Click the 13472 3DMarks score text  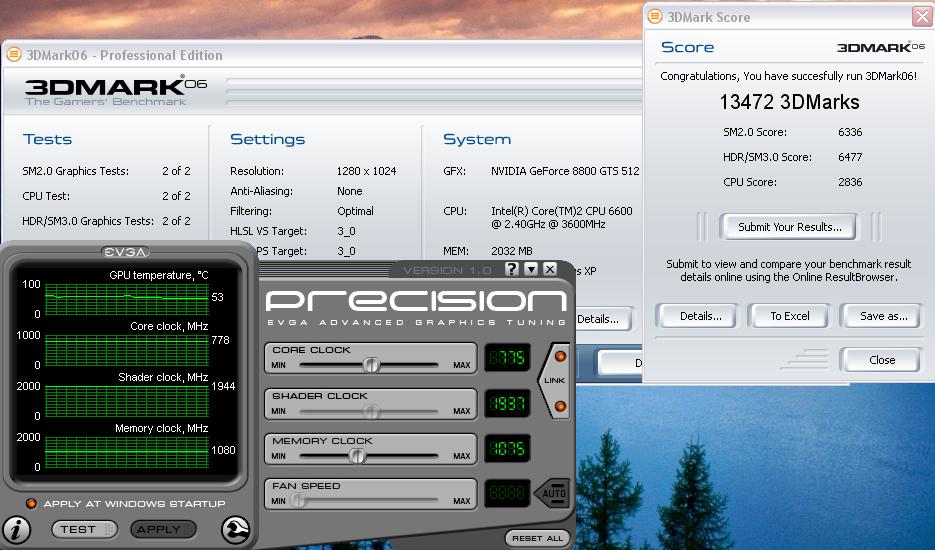coord(789,102)
